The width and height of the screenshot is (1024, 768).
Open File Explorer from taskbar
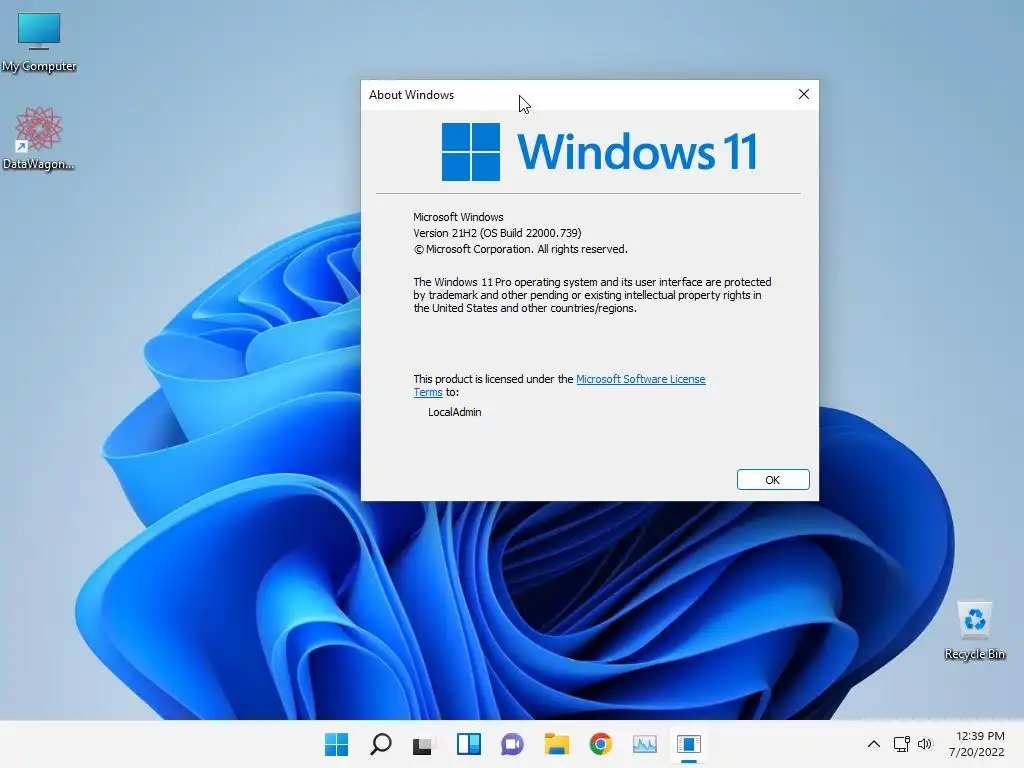(556, 744)
